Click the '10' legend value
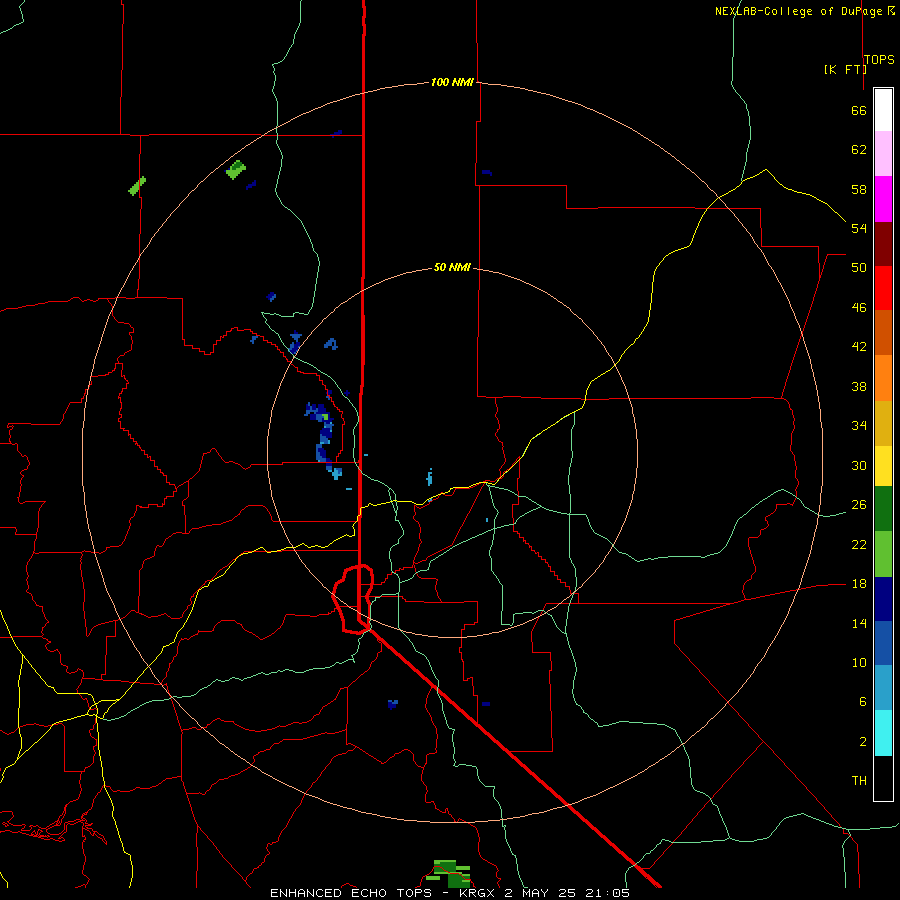 tap(859, 662)
